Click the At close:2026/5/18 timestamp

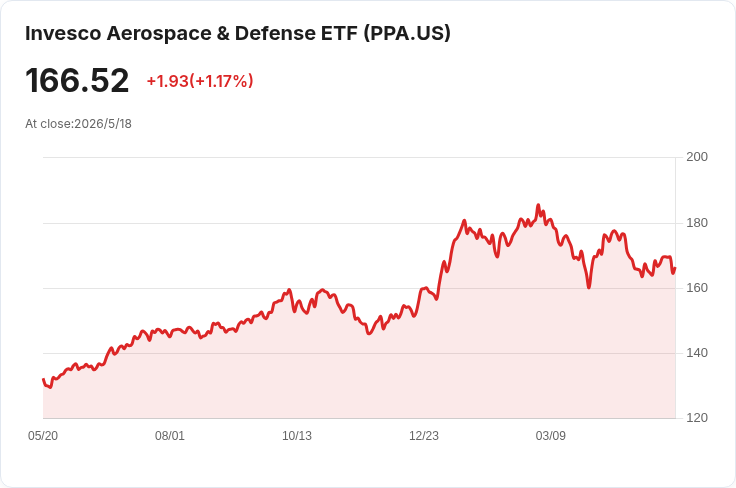[78, 124]
